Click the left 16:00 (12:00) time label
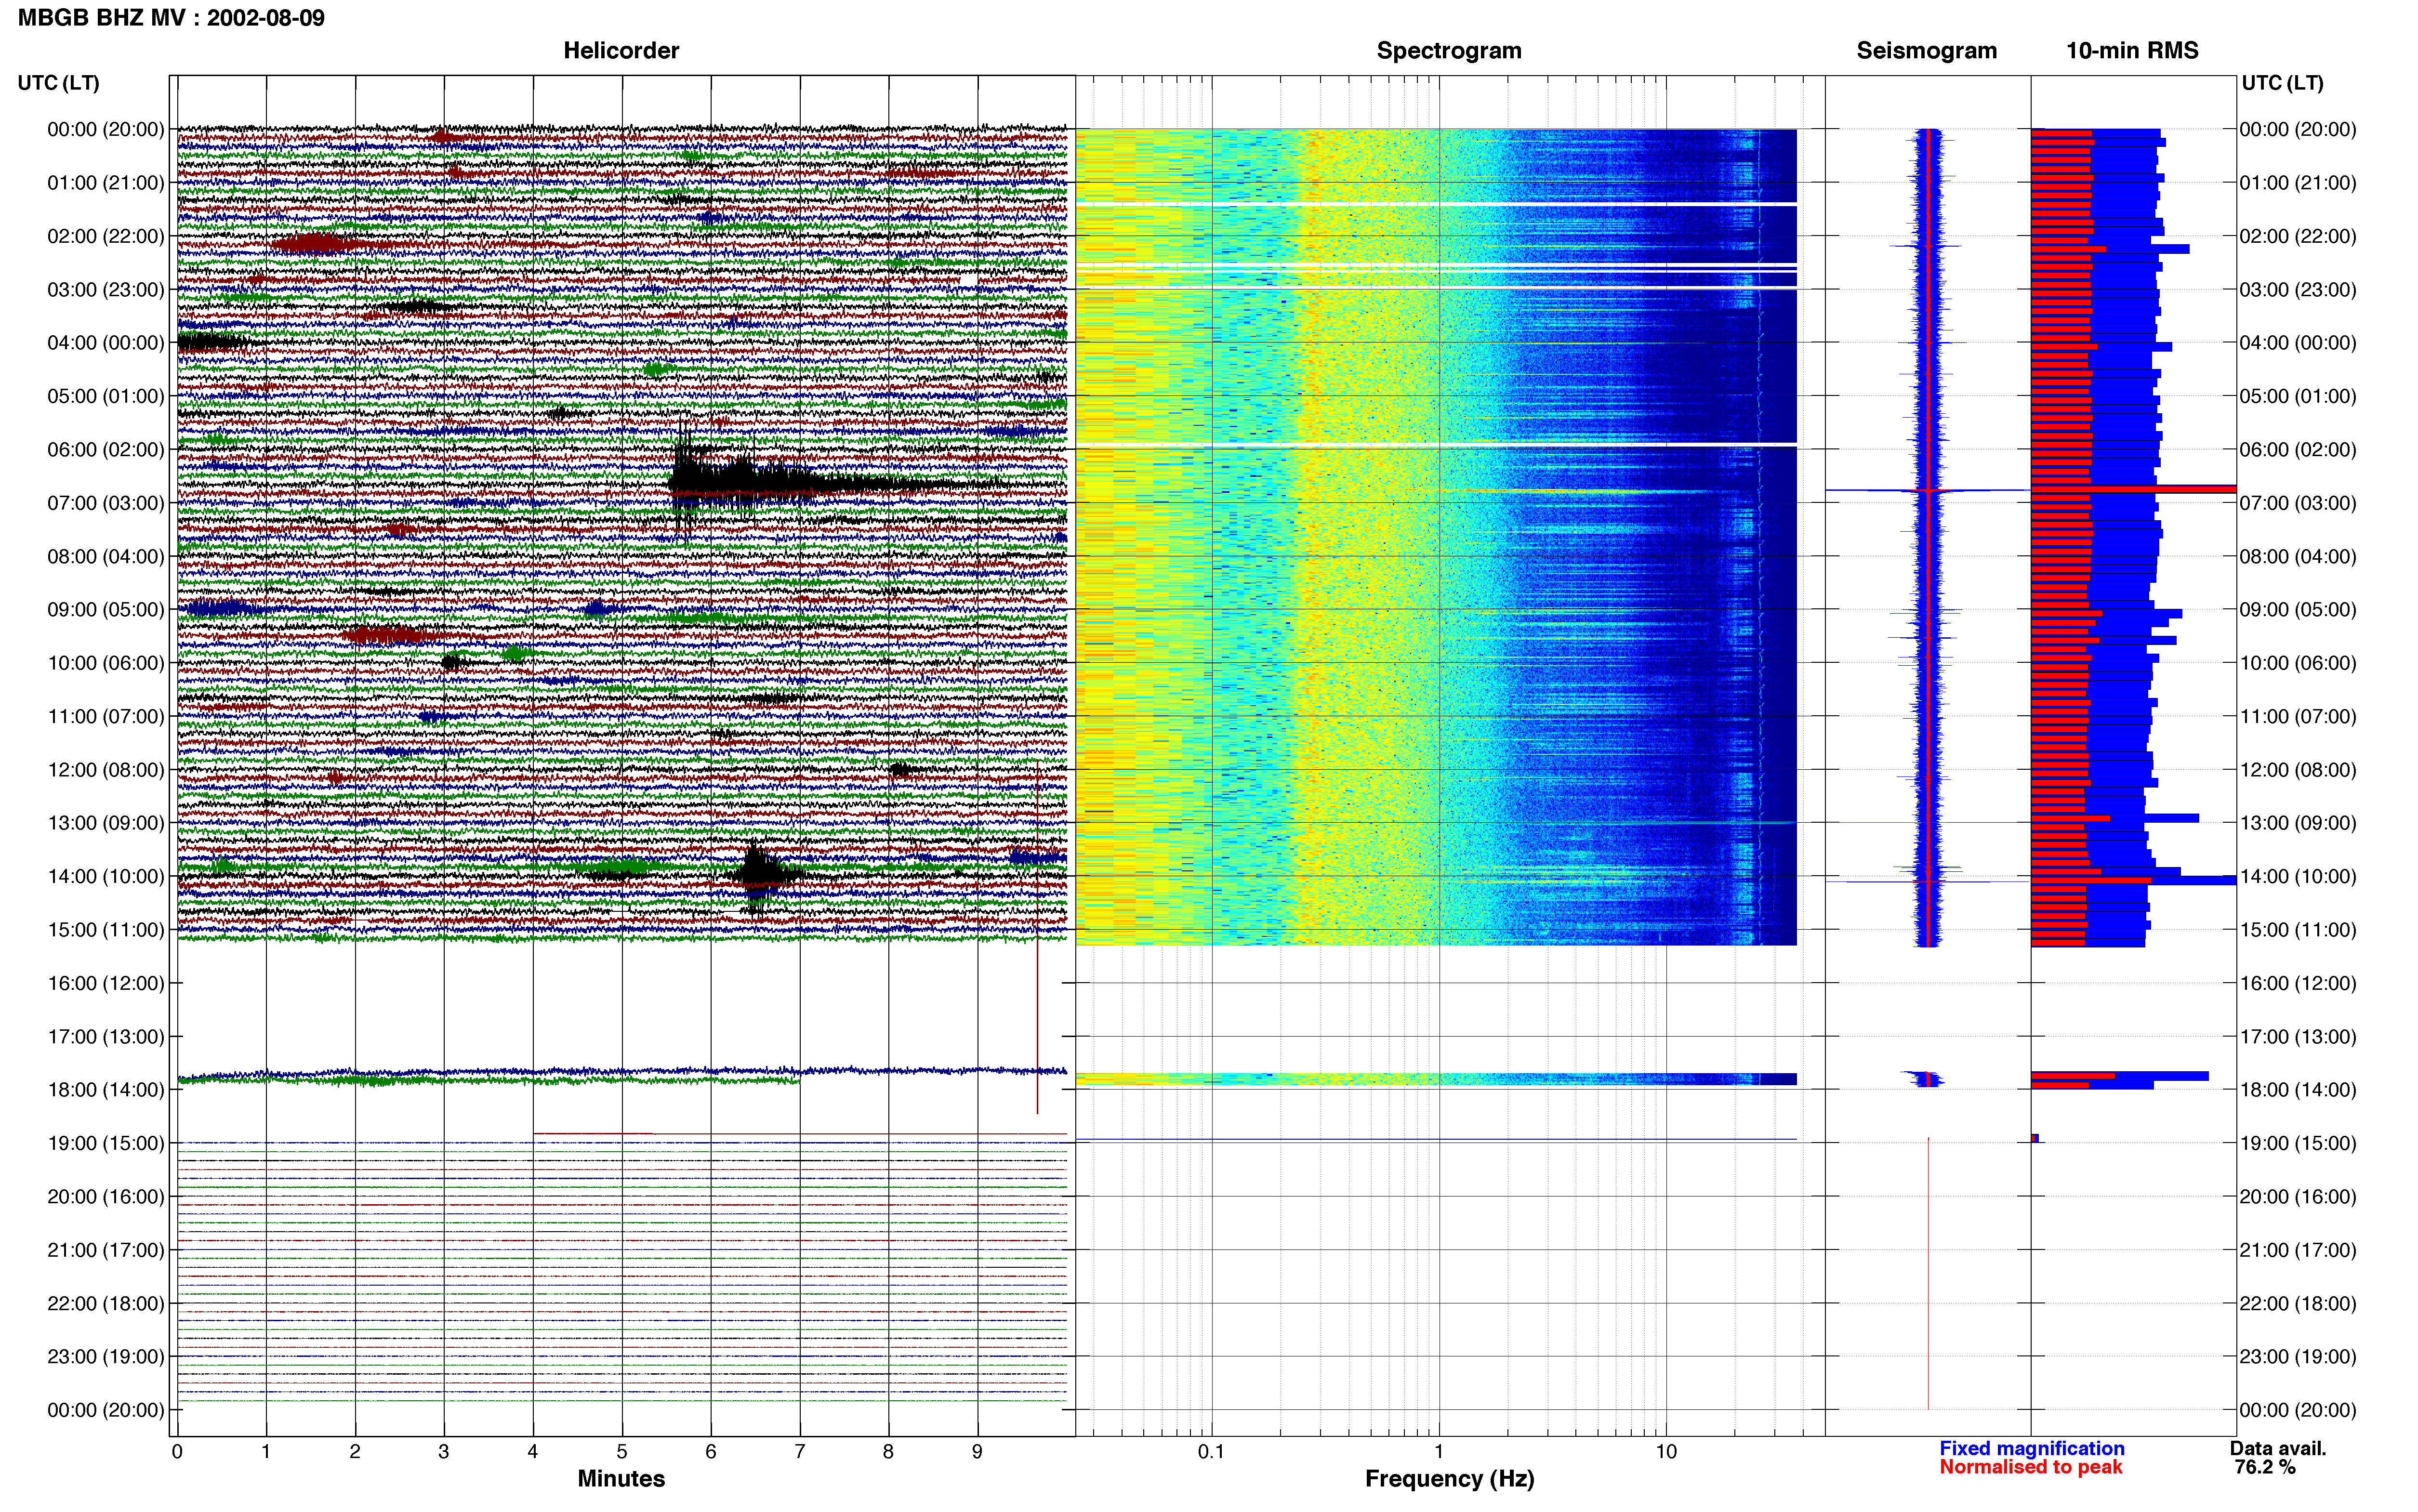This screenshot has width=2418, height=1512. [x=106, y=983]
